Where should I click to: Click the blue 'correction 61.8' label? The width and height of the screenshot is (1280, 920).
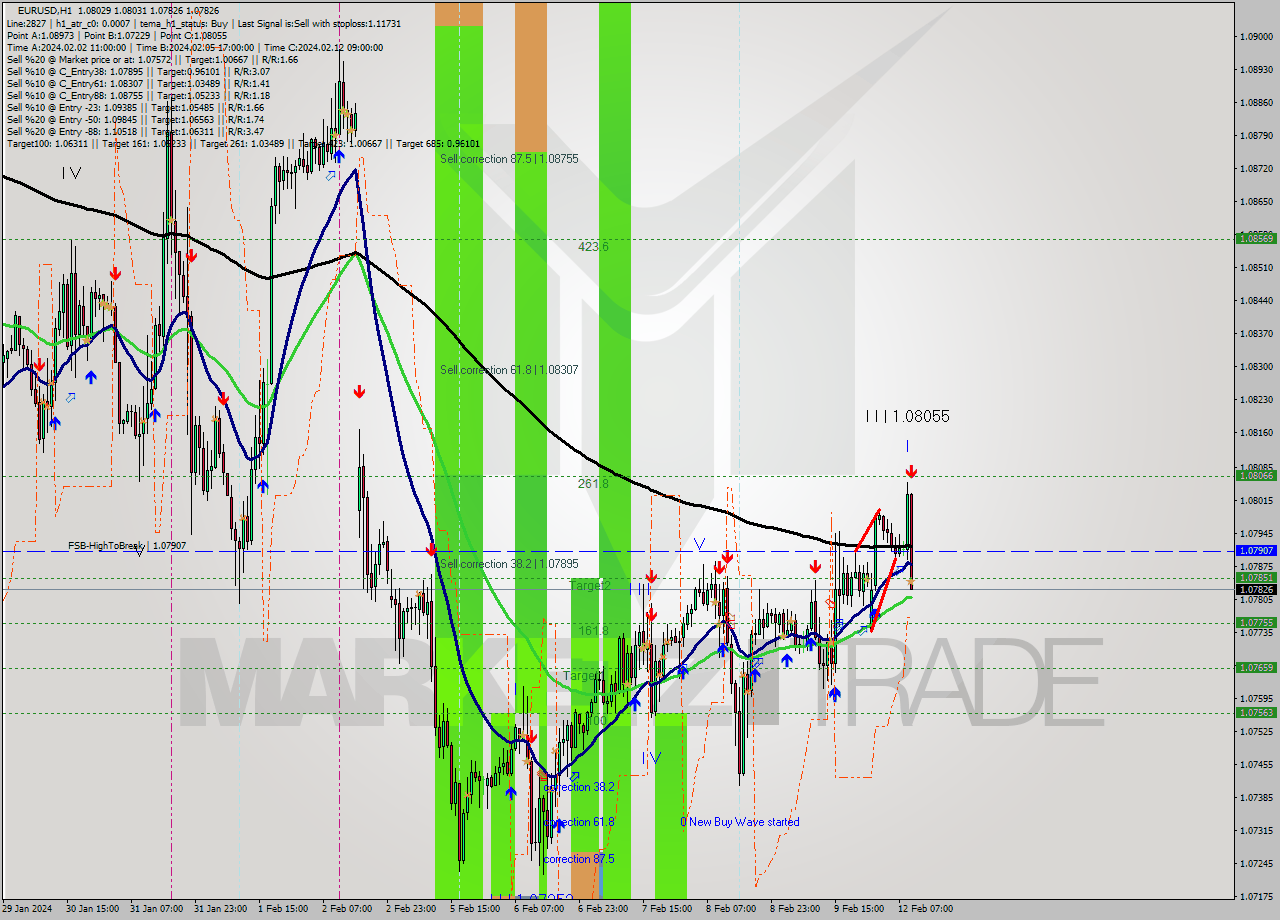(579, 822)
